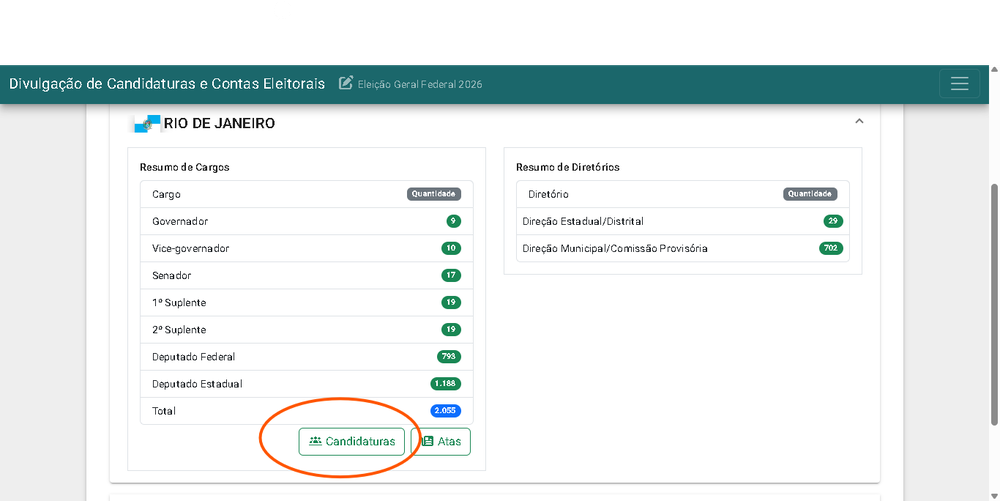The width and height of the screenshot is (1000, 501).
Task: Click the Cargo column header
Action: (x=166, y=194)
